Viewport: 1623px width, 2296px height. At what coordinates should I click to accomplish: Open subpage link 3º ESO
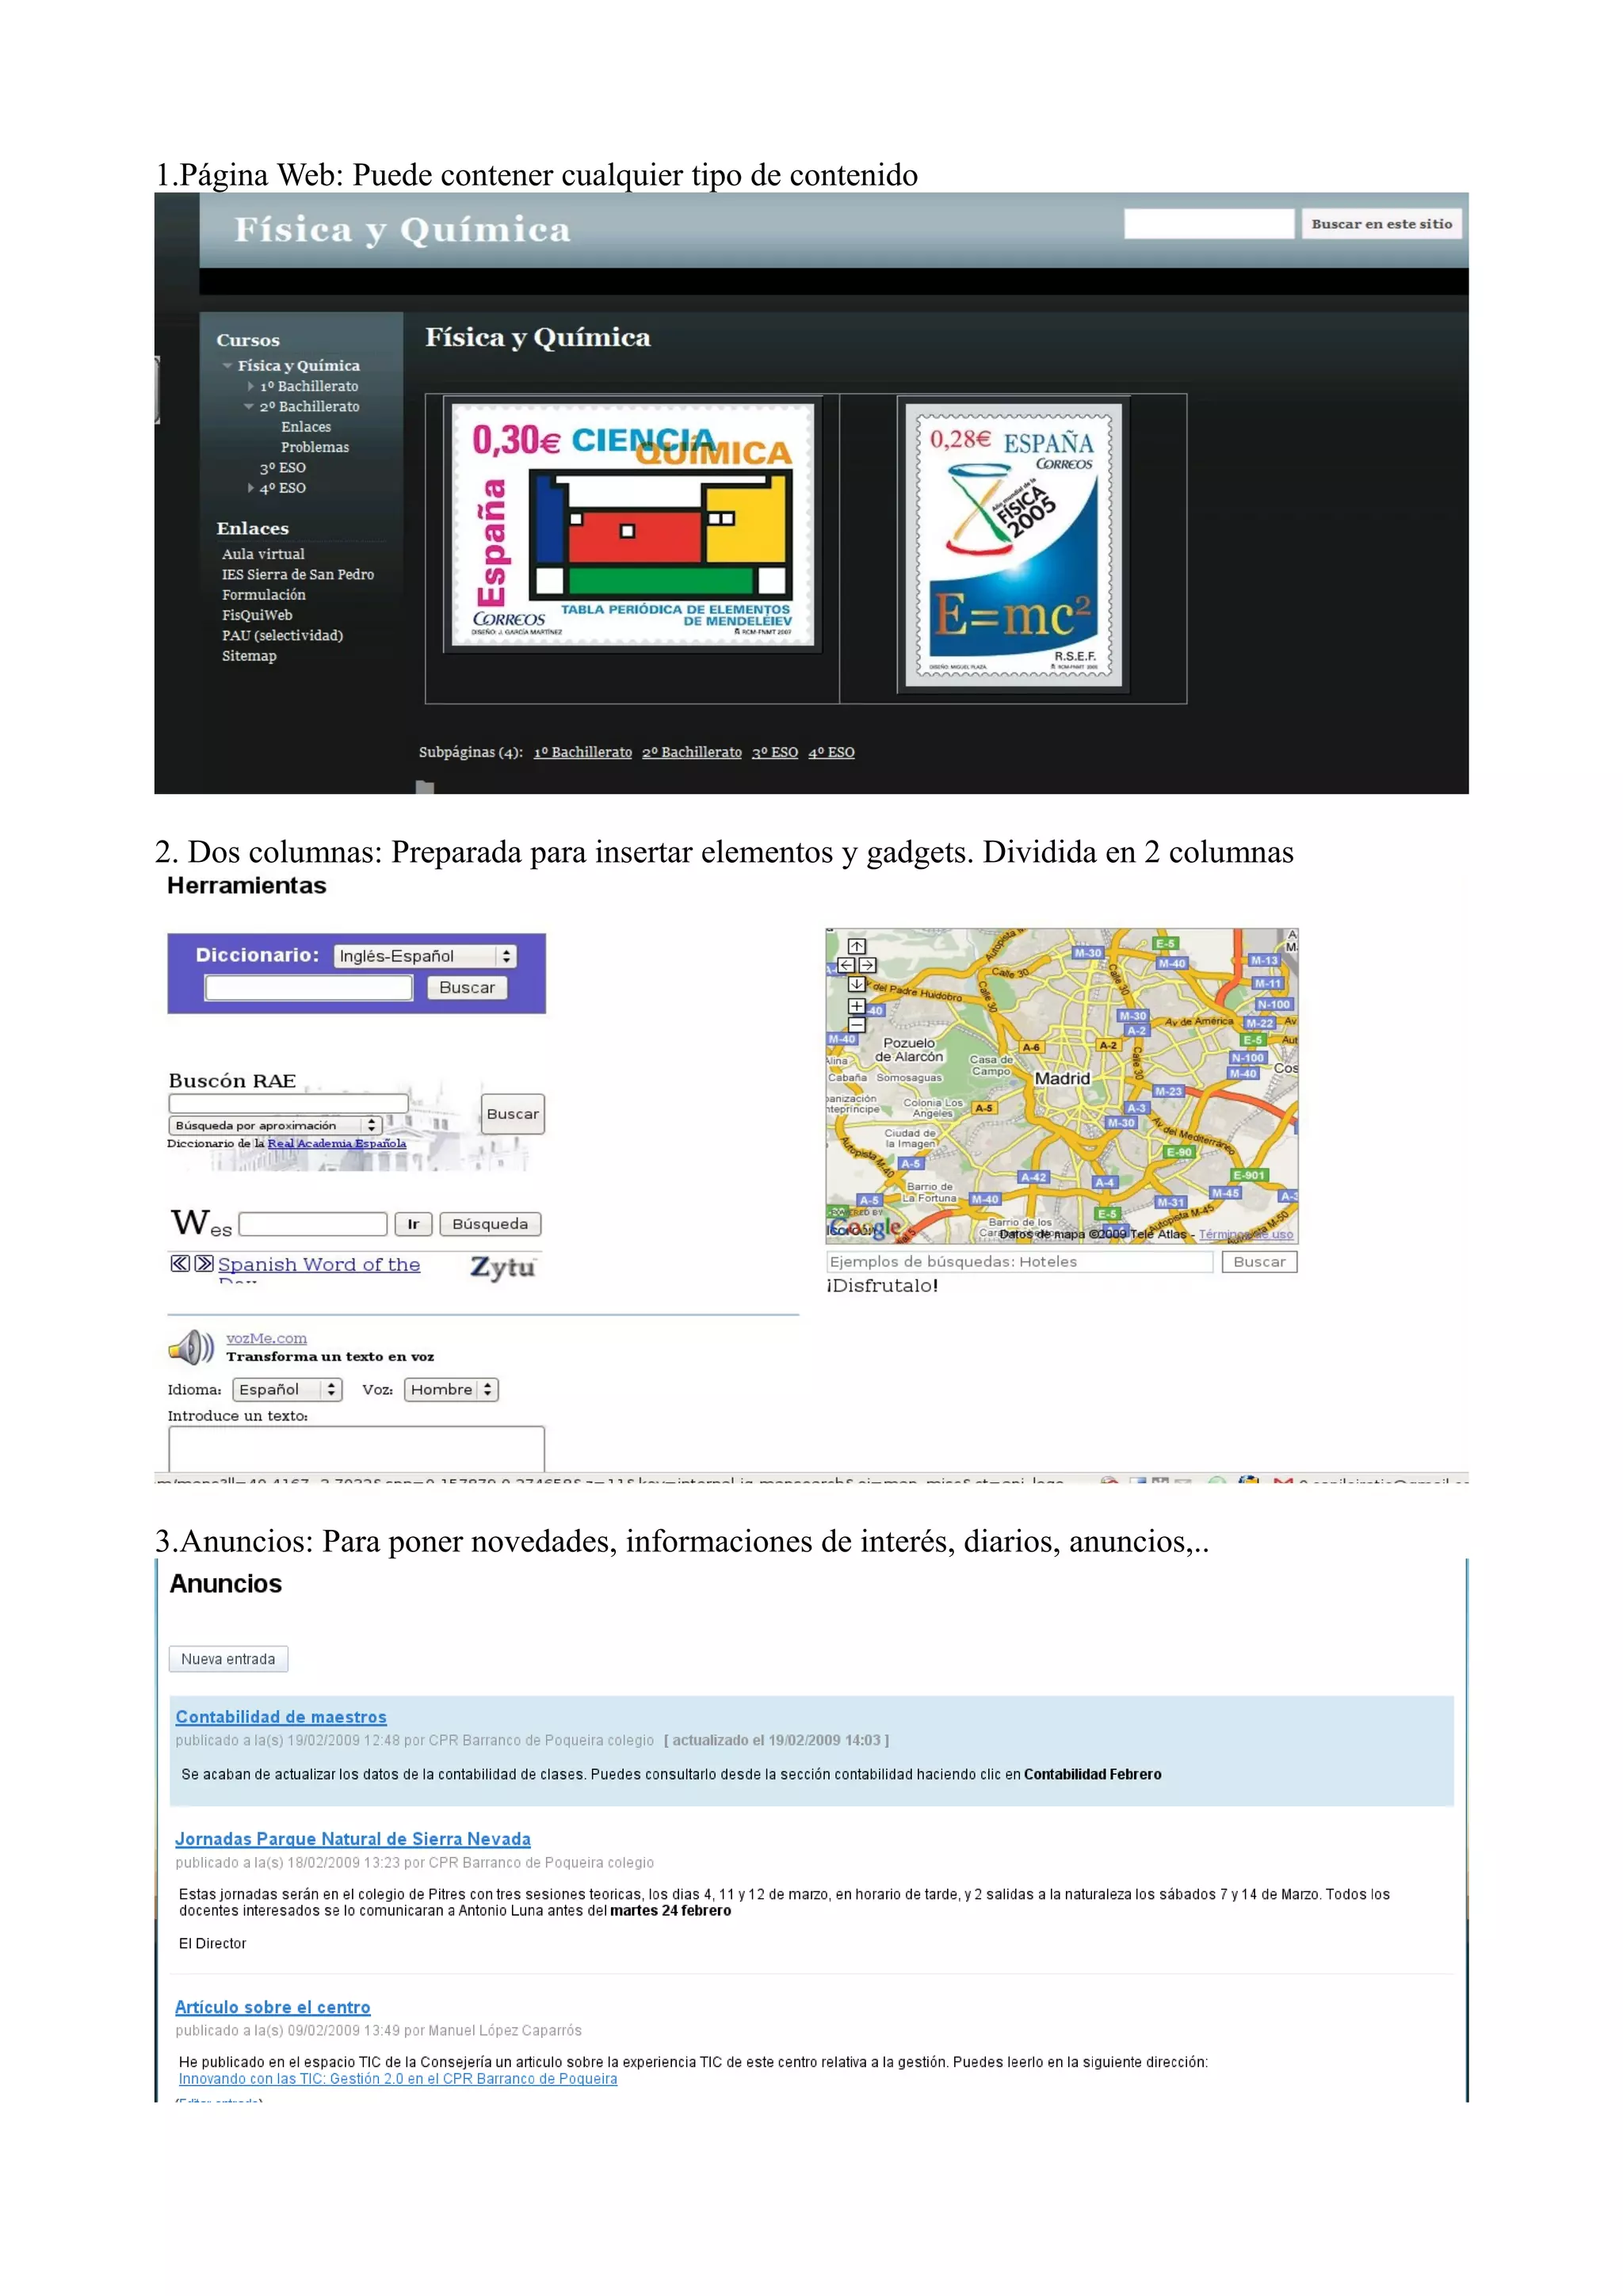coord(775,752)
